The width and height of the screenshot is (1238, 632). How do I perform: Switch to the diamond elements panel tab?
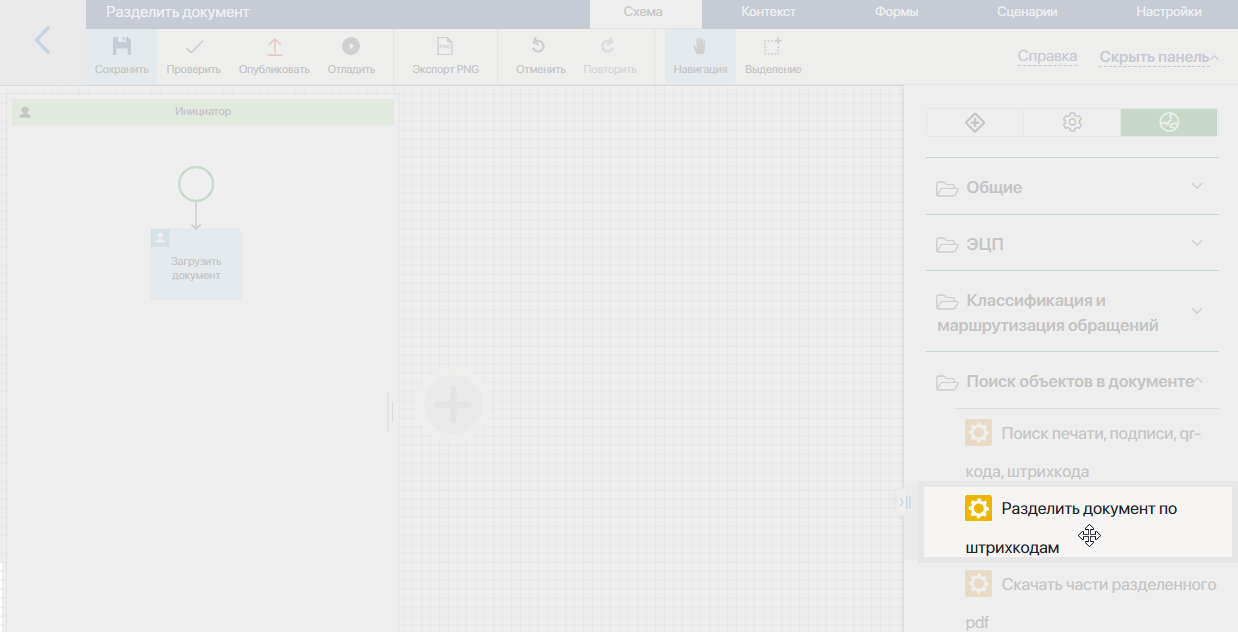[x=975, y=122]
